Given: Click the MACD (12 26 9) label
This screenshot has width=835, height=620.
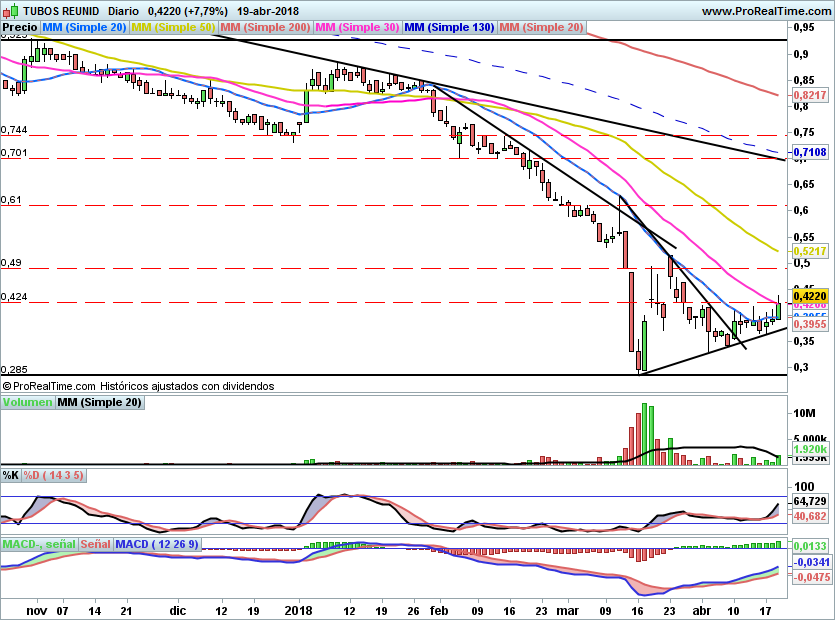Looking at the screenshot, I should (x=157, y=545).
